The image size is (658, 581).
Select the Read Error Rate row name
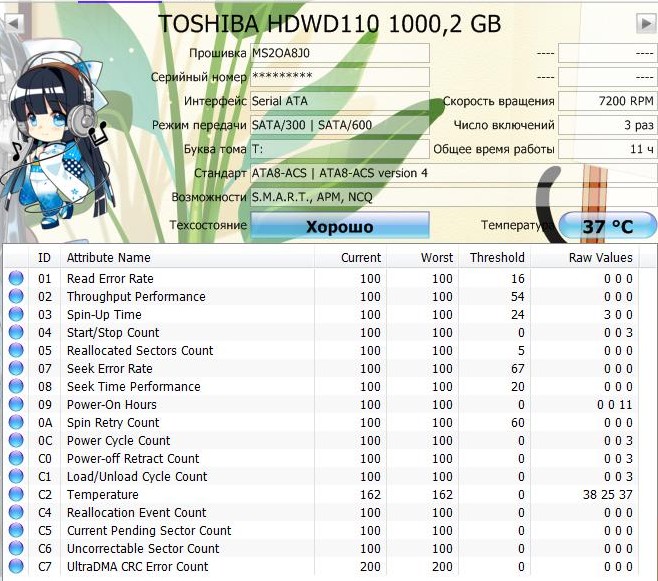click(110, 279)
